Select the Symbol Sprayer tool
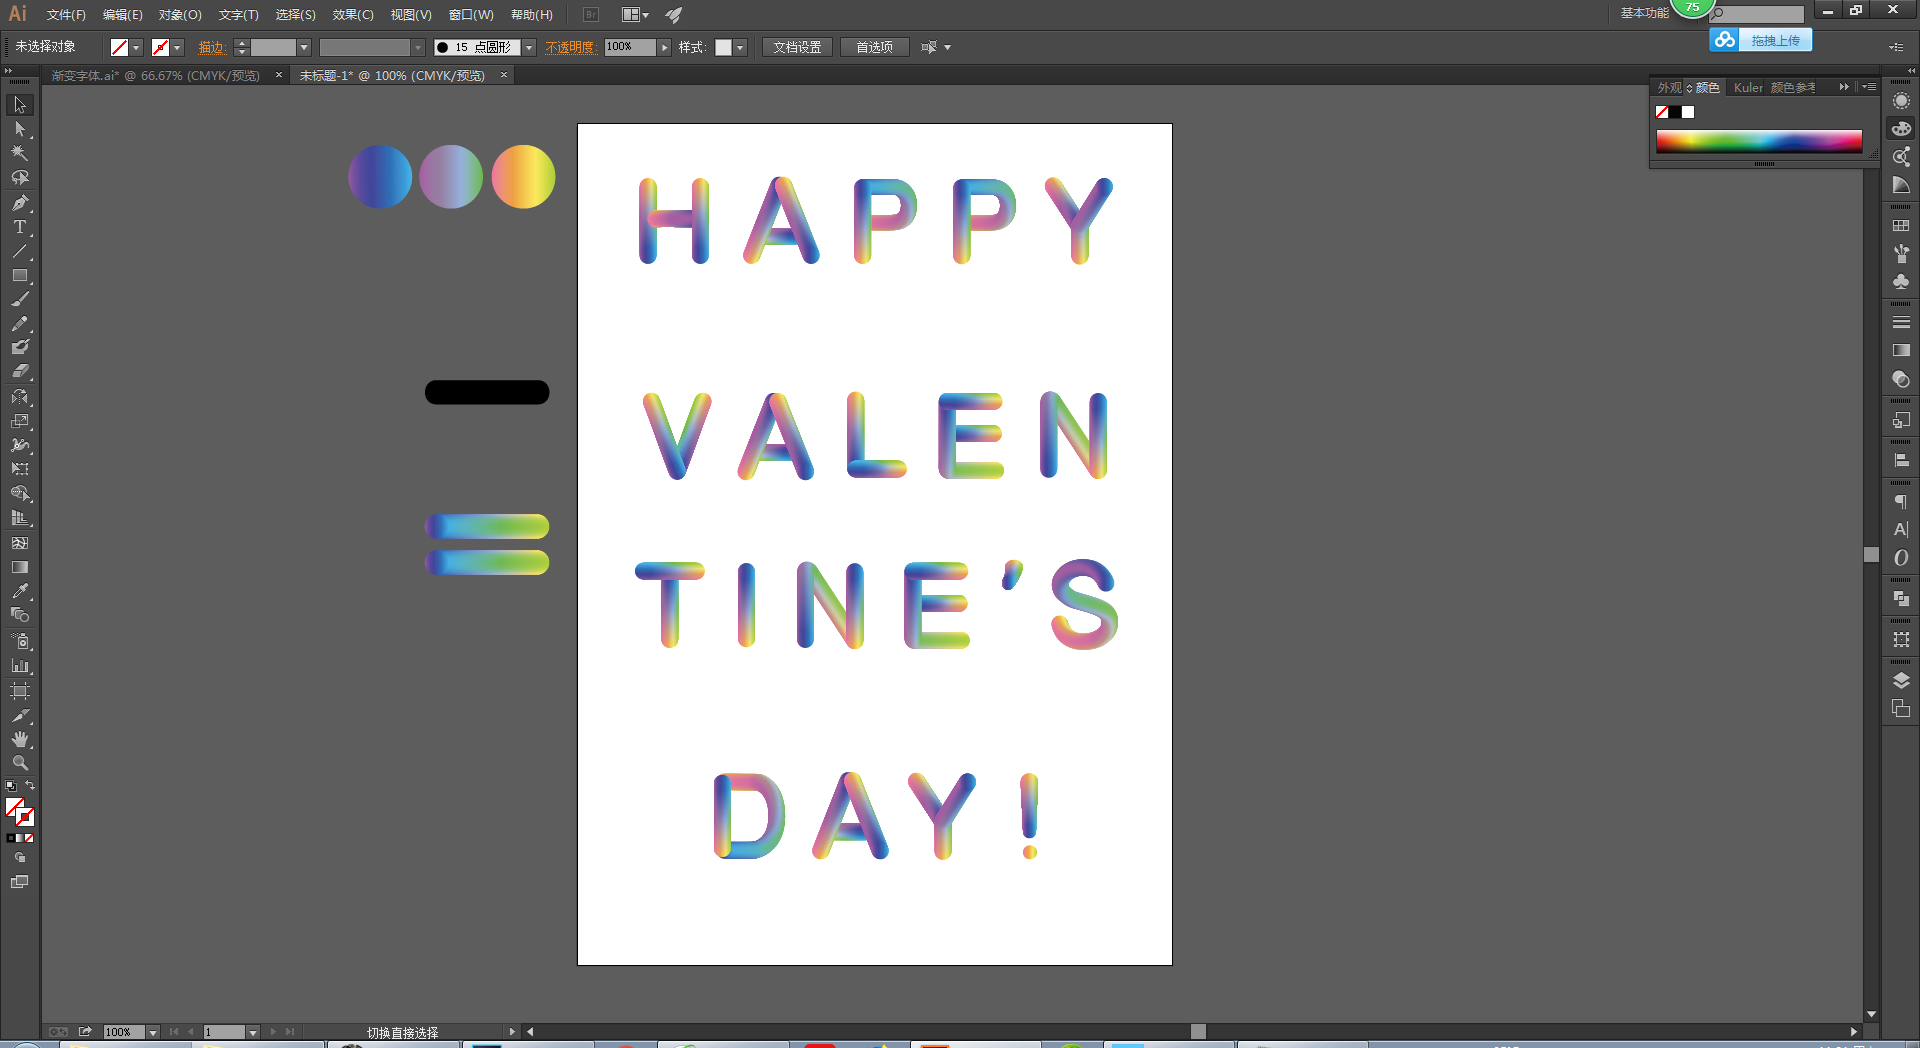The image size is (1920, 1048). (x=20, y=641)
